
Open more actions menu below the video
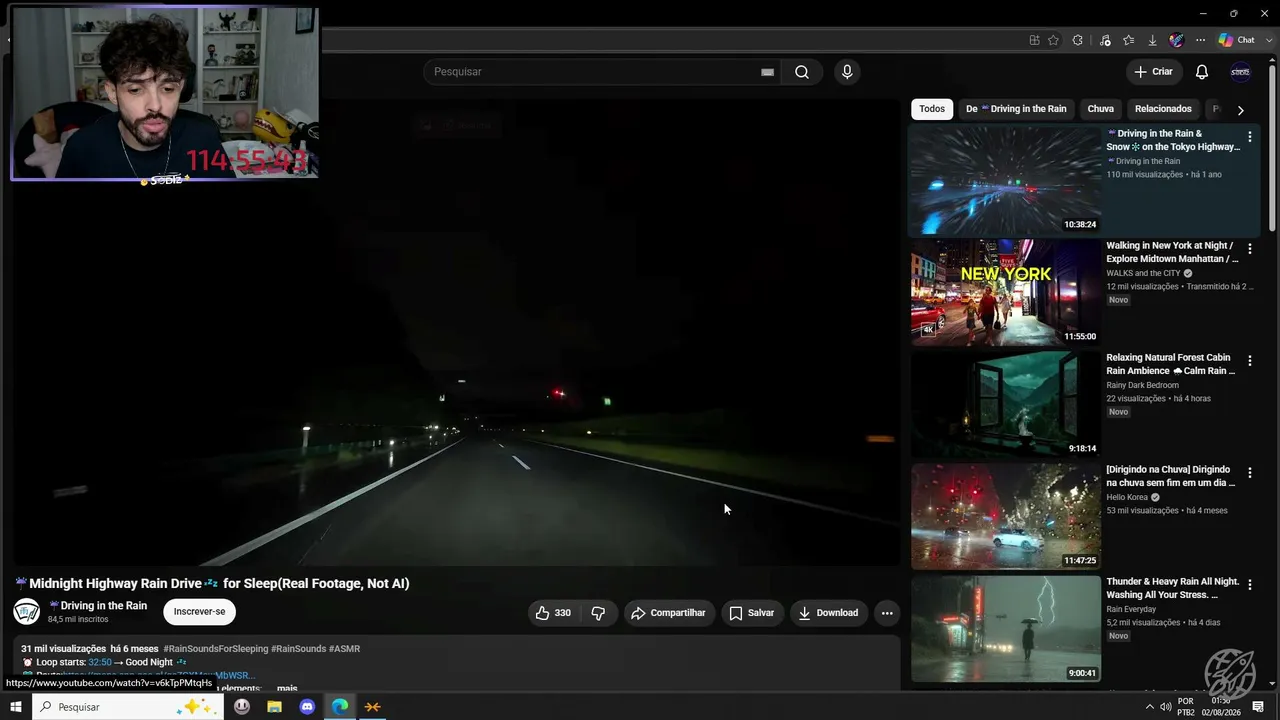pyautogui.click(x=887, y=613)
